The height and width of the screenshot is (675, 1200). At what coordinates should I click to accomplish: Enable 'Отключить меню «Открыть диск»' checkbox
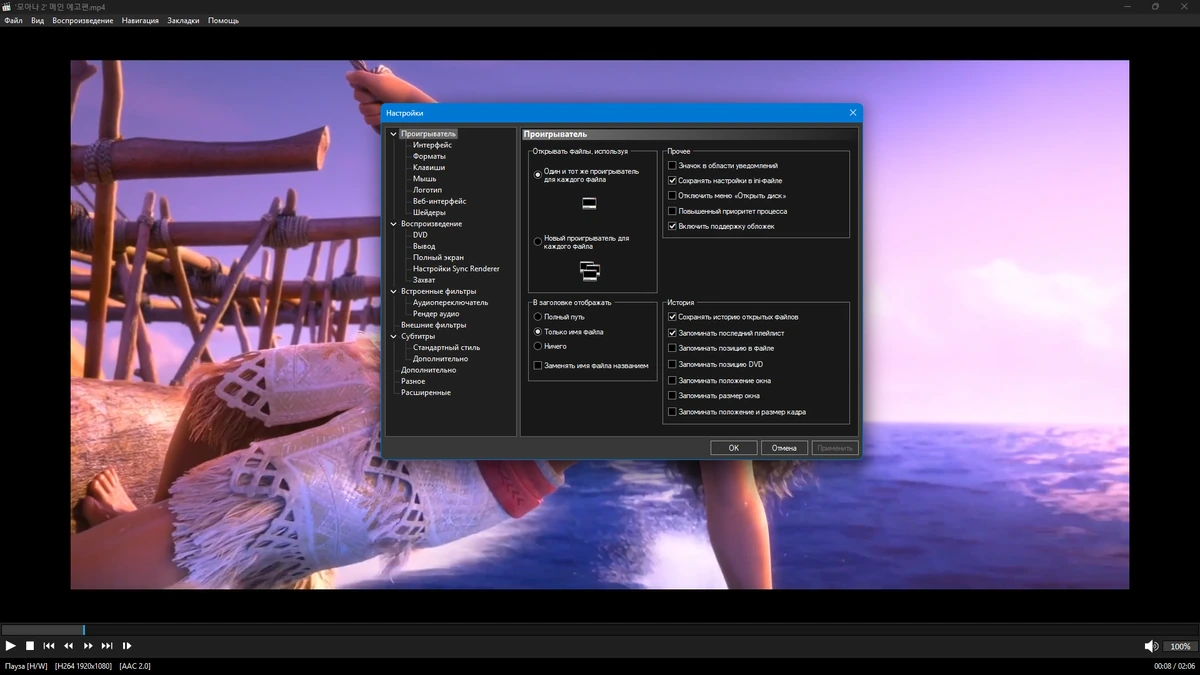(x=672, y=196)
